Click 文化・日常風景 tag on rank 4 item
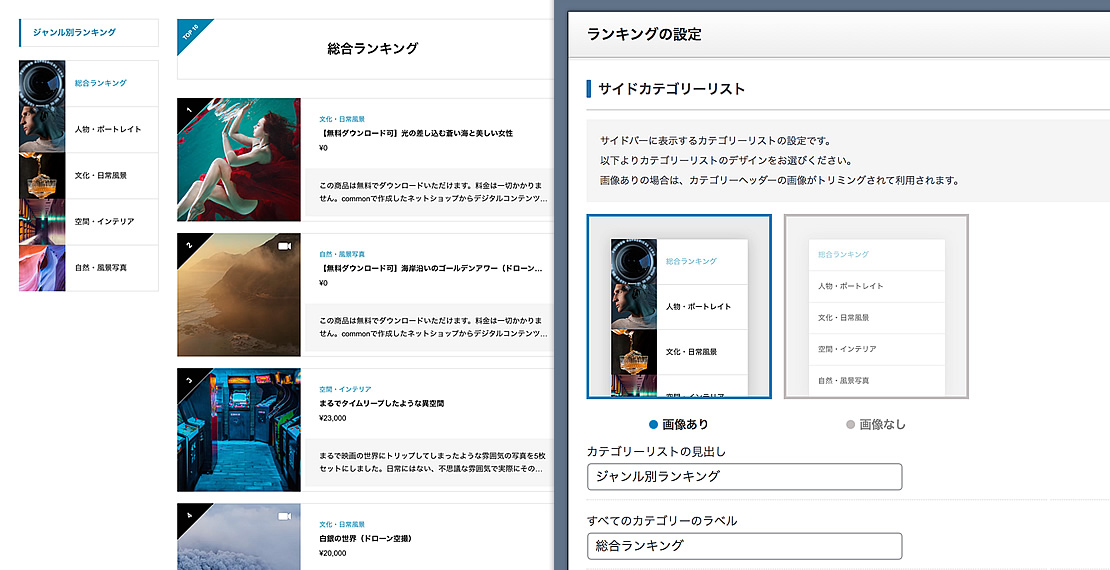The height and width of the screenshot is (570, 1110). pyautogui.click(x=342, y=525)
